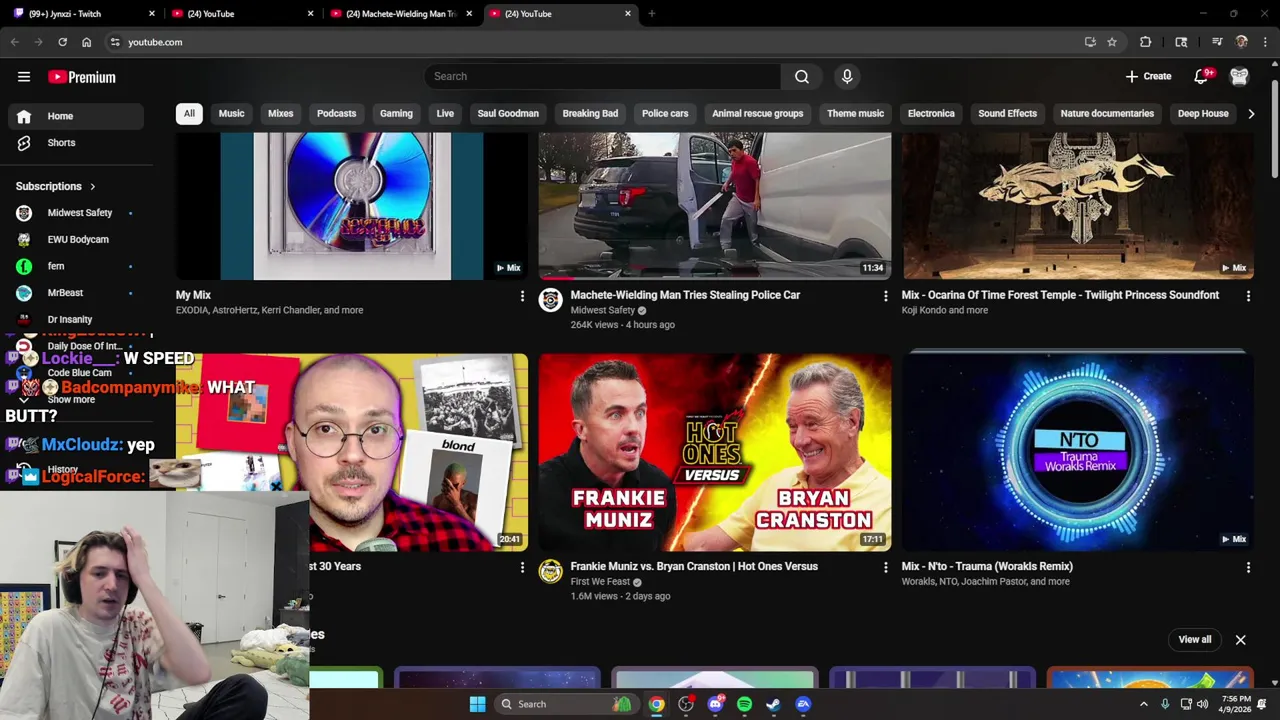Select the All filter chip
This screenshot has width=1280, height=720.
tap(189, 114)
